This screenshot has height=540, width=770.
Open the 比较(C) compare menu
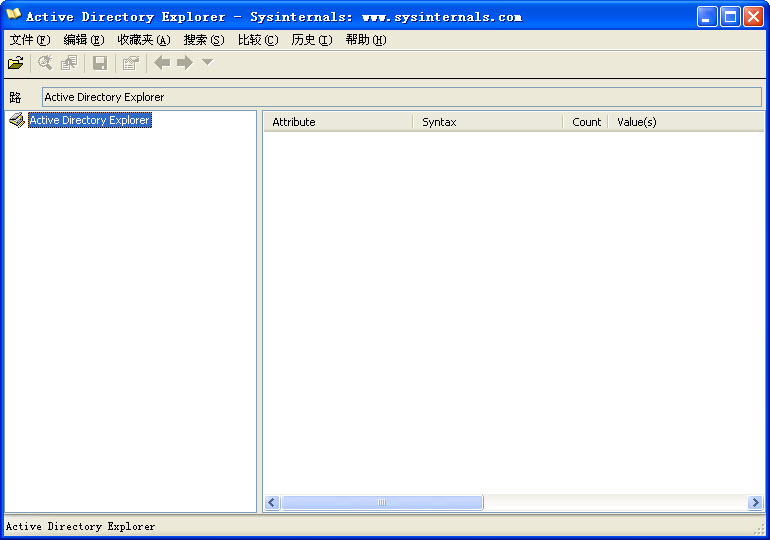click(257, 40)
